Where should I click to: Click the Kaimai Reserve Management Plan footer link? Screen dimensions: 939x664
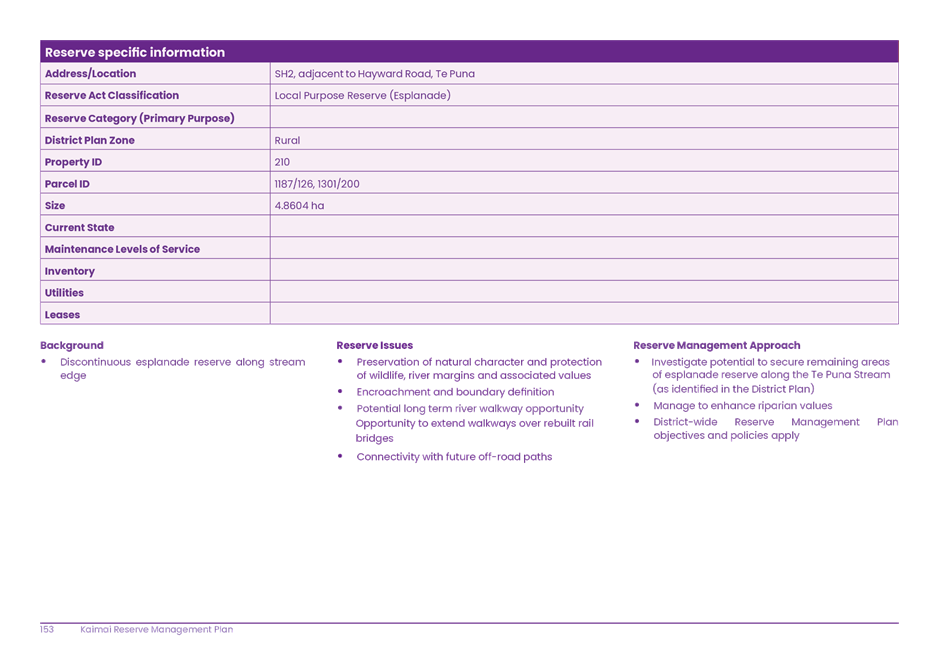157,630
